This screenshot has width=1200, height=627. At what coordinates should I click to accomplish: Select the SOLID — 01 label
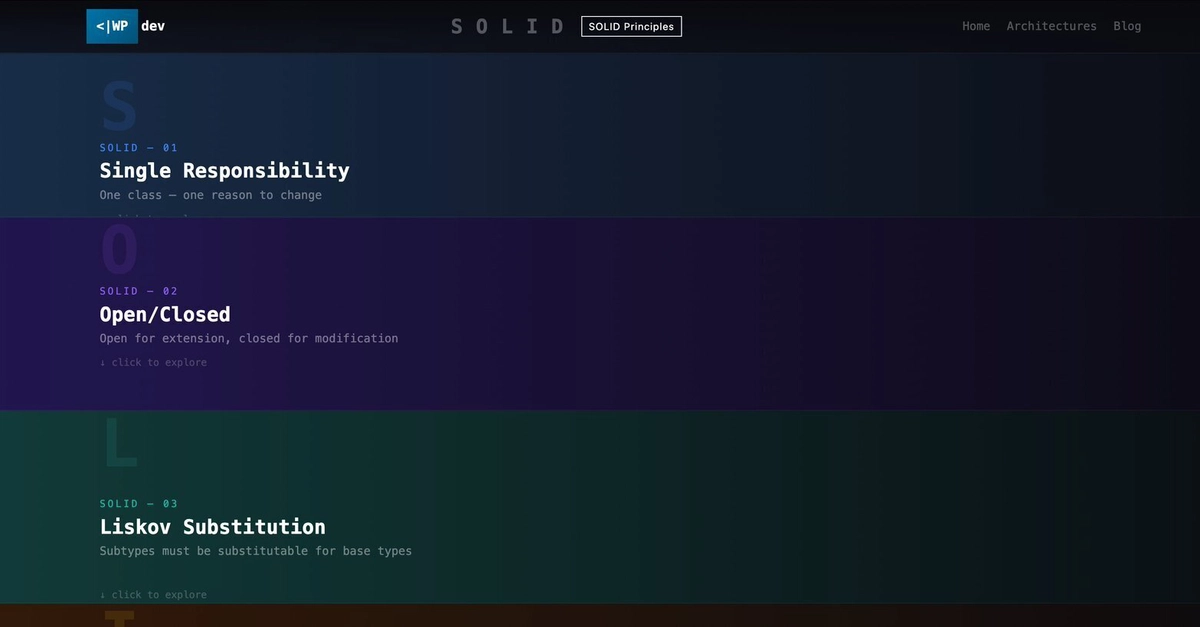coord(138,148)
